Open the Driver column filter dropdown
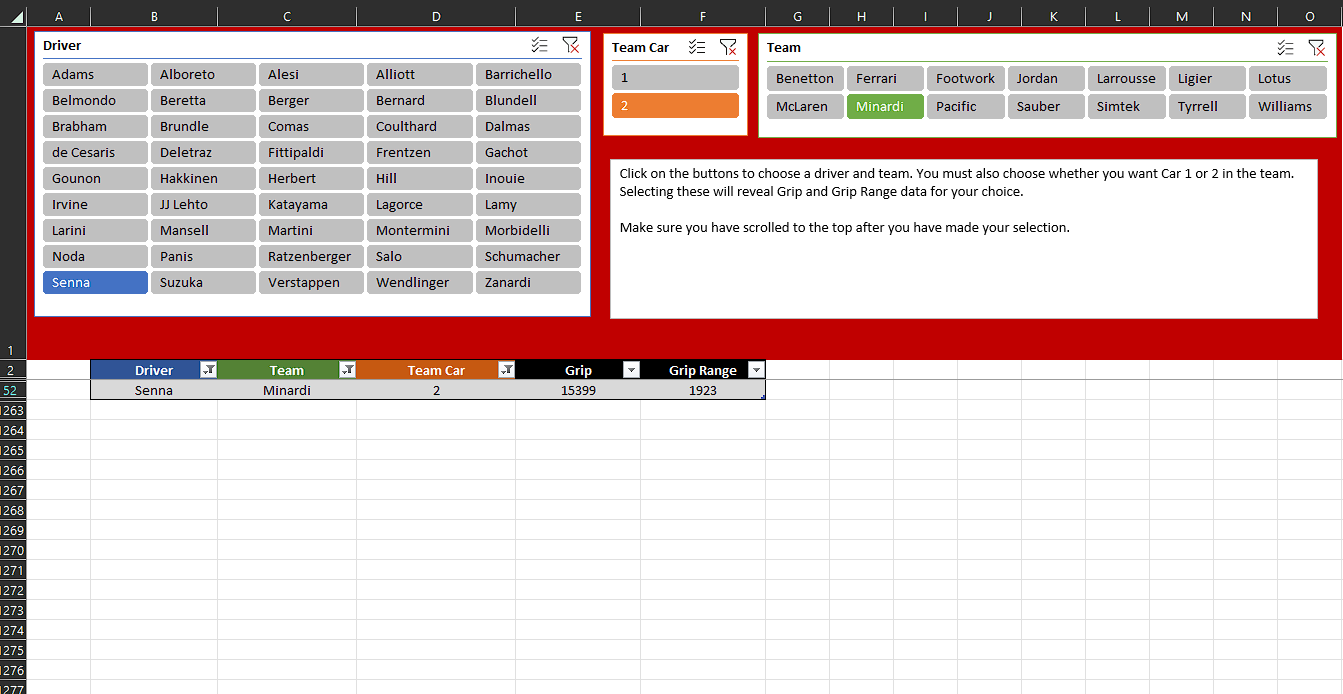 click(x=208, y=370)
